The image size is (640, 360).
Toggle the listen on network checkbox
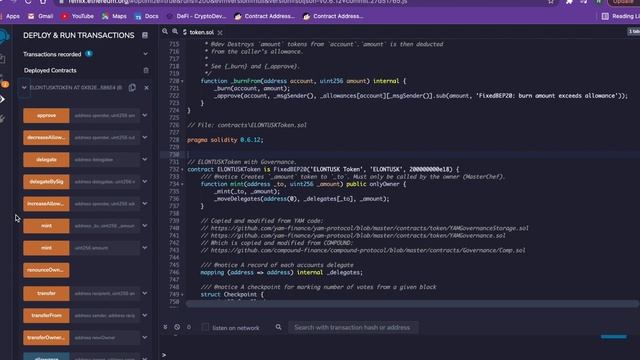tap(205, 327)
